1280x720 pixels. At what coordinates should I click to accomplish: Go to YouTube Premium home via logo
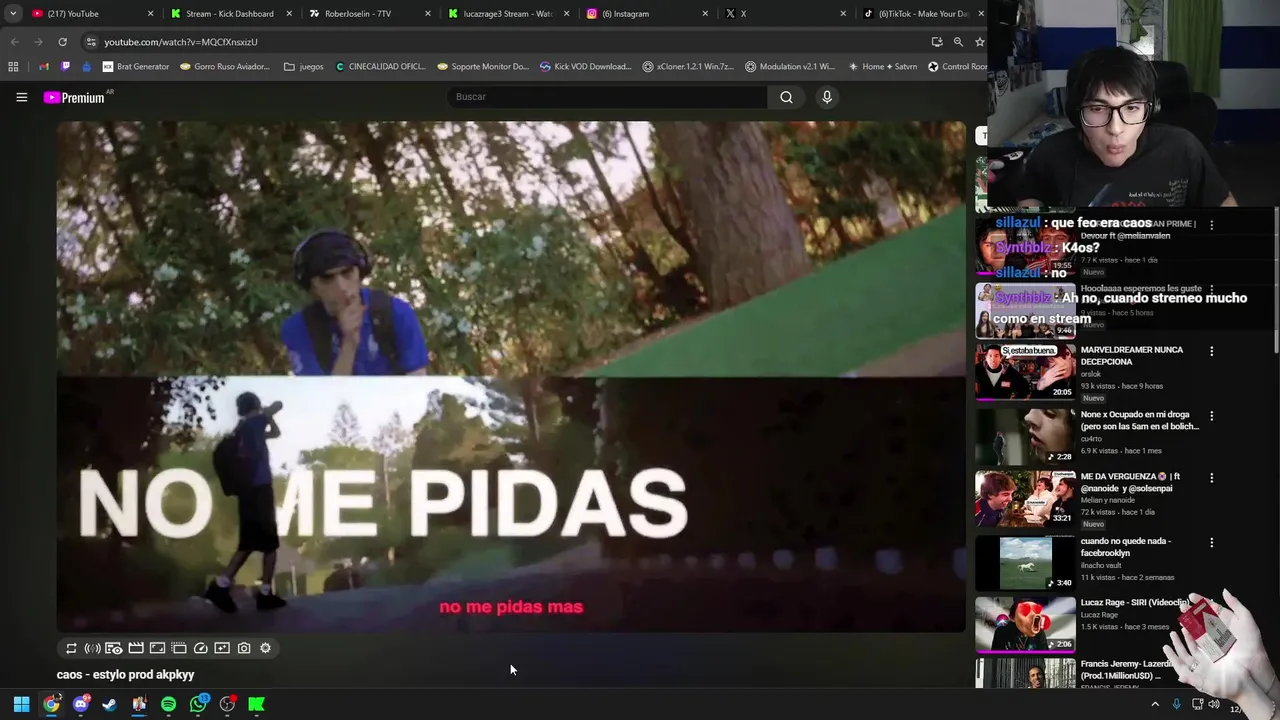[74, 97]
